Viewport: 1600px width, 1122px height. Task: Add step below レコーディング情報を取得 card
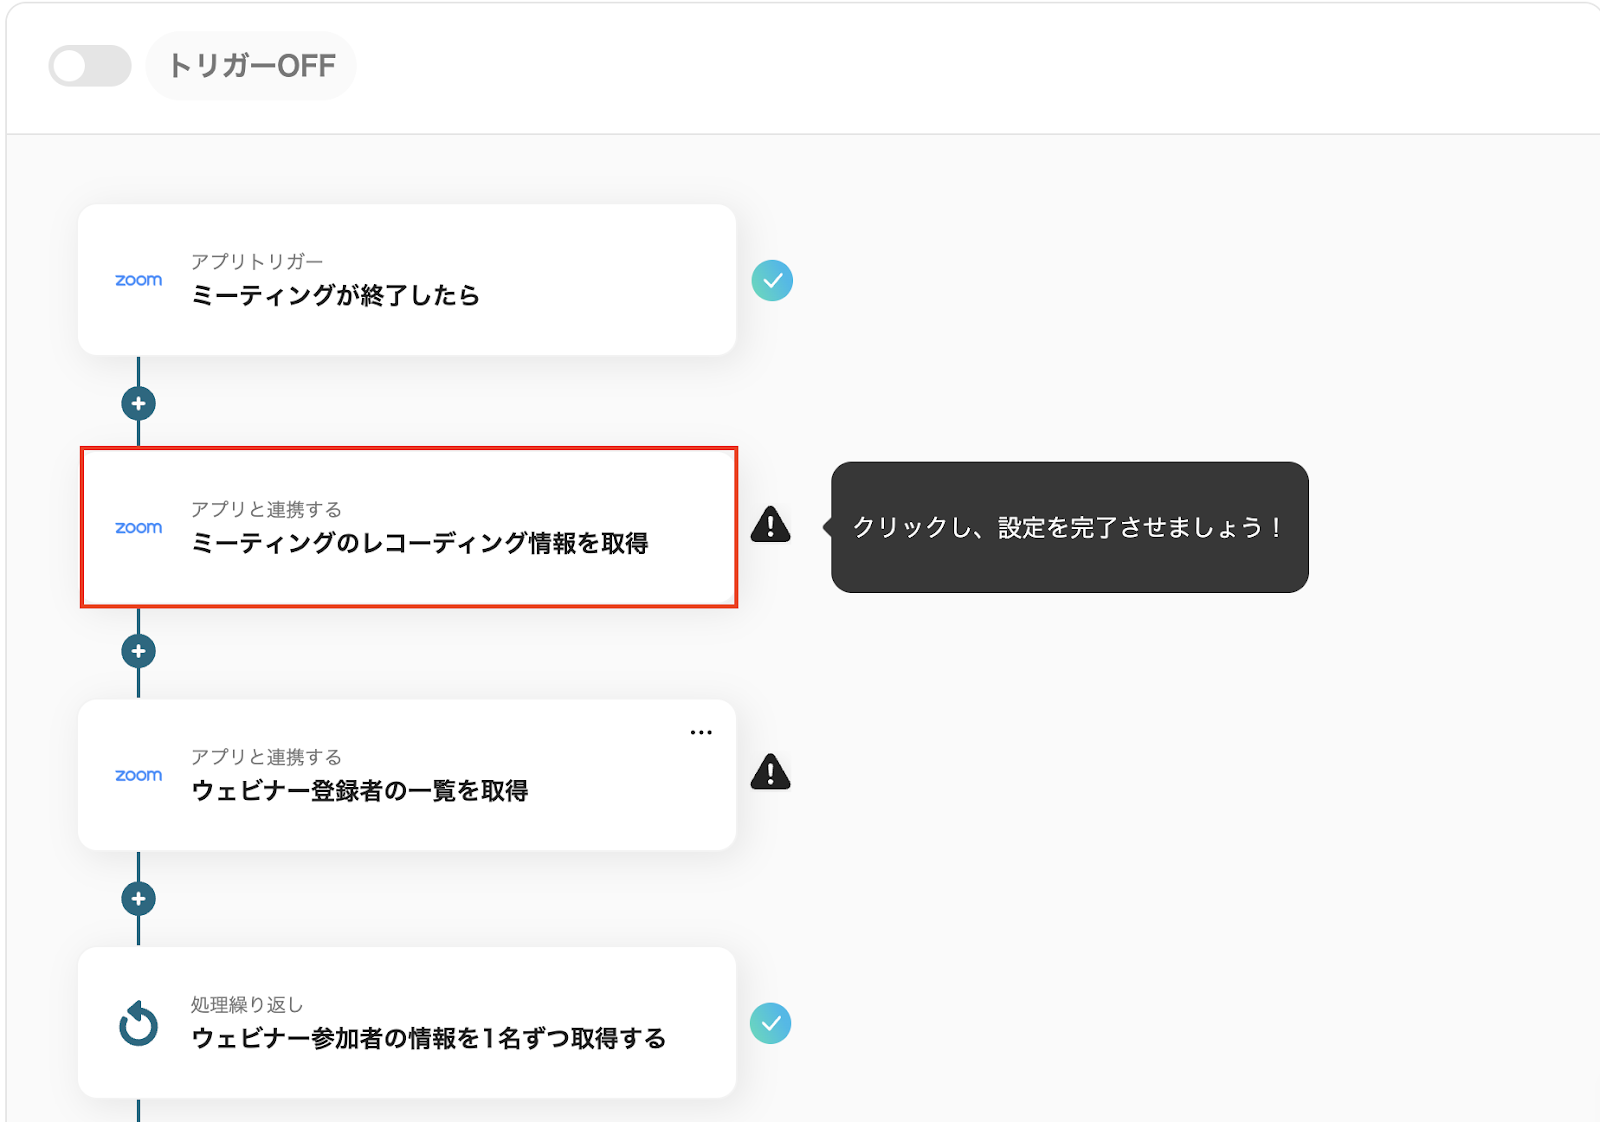coord(138,651)
